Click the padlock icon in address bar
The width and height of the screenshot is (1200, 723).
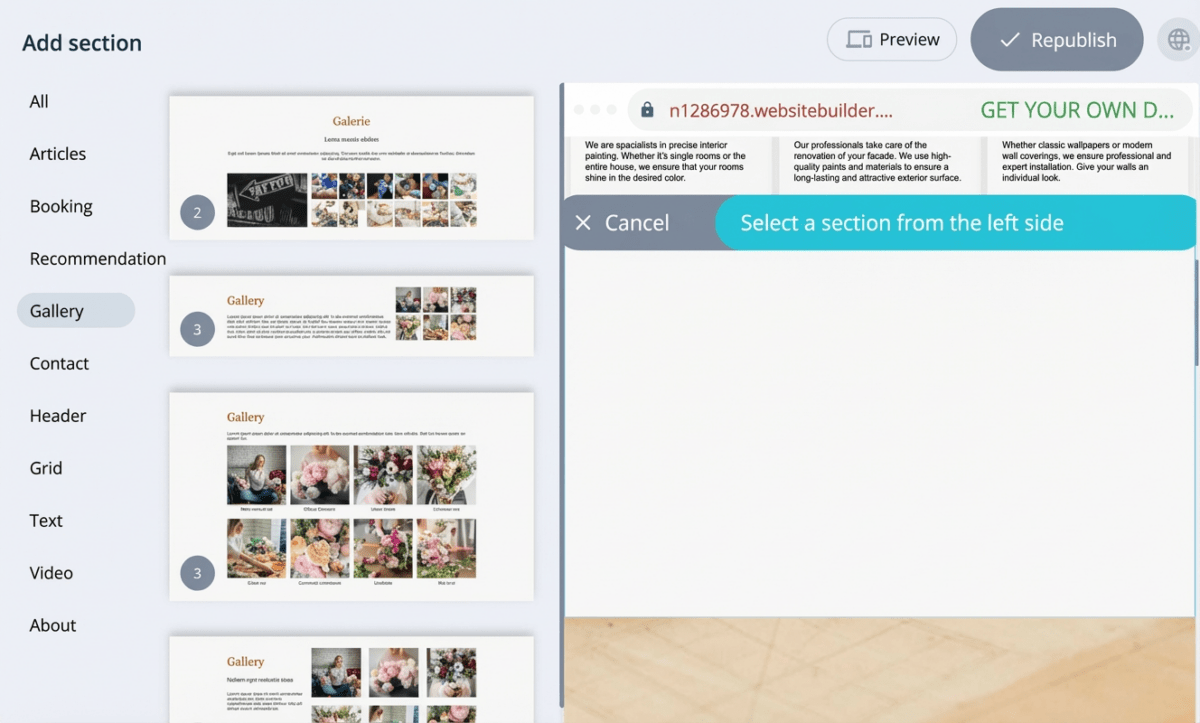pyautogui.click(x=647, y=110)
